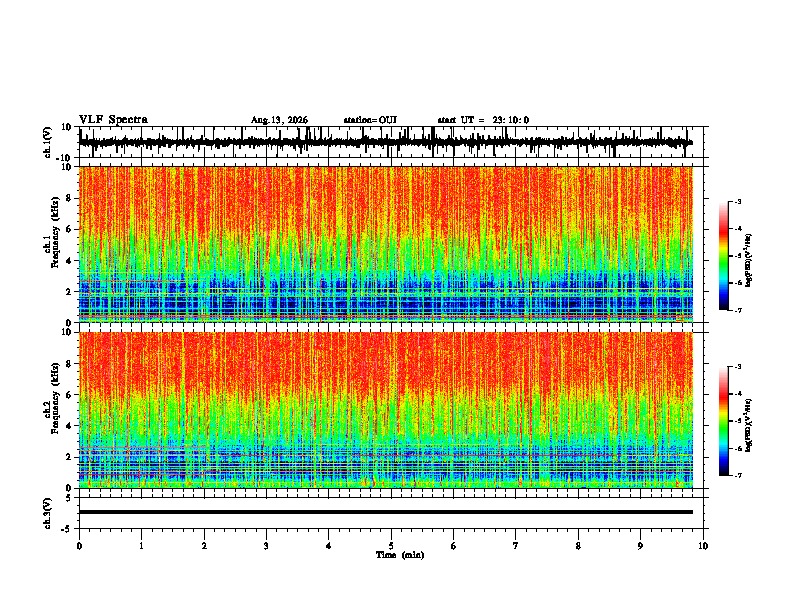This screenshot has width=792, height=612.
Task: Click time-axis tick label 4
Action: pyautogui.click(x=329, y=546)
